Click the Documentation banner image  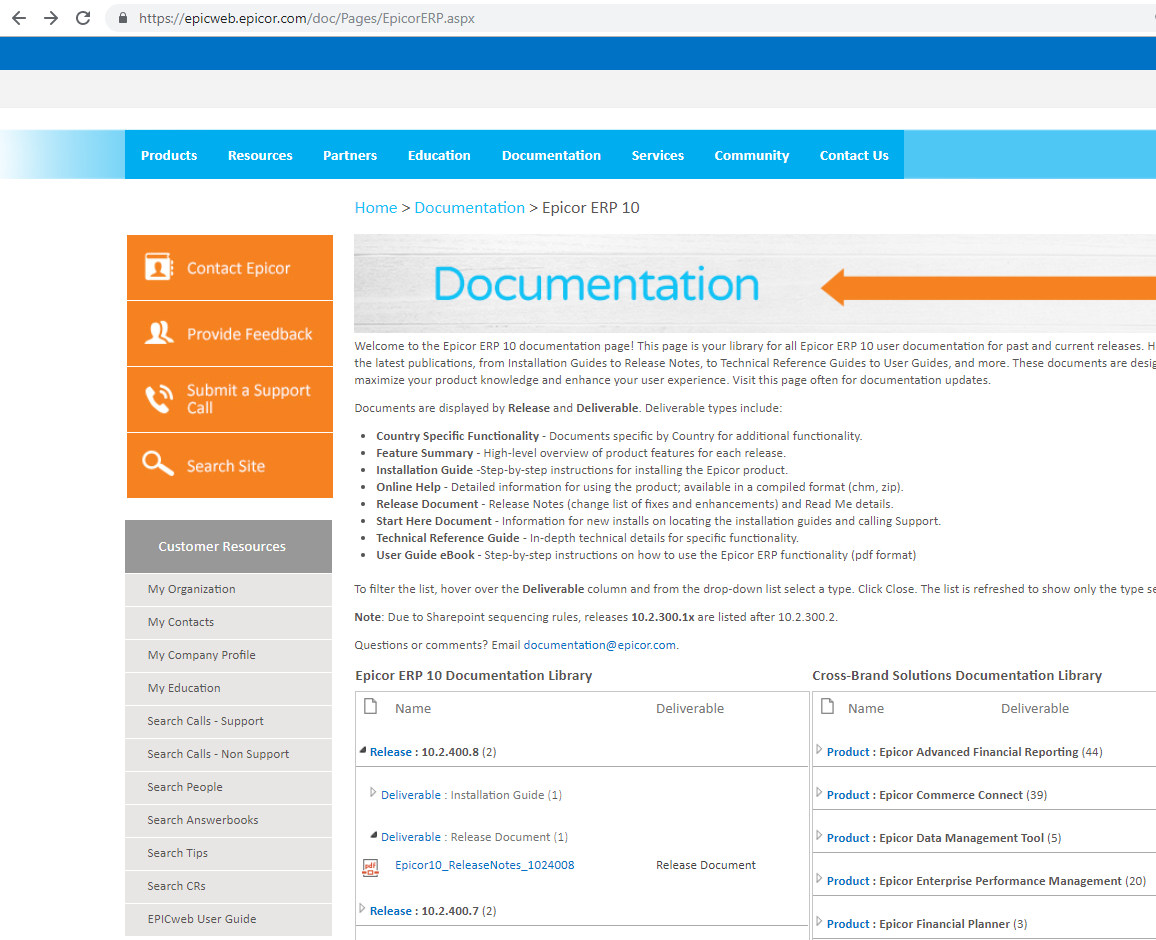coord(755,284)
